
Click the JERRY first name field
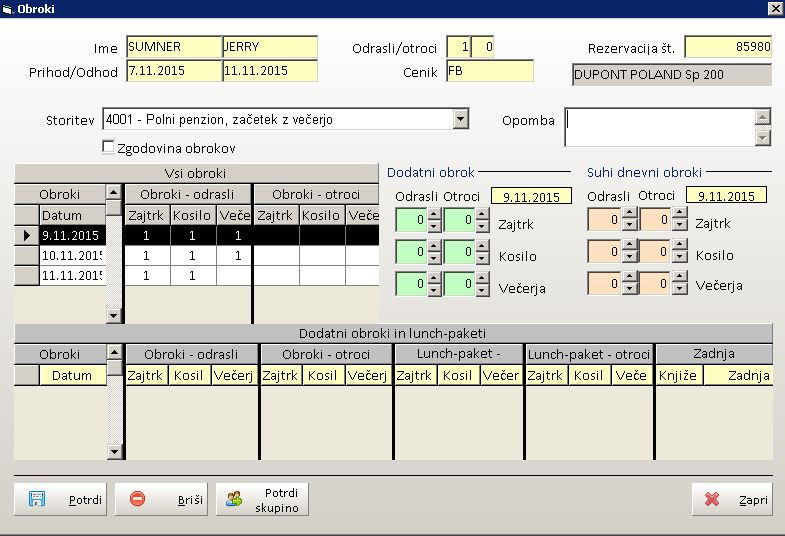[270, 47]
